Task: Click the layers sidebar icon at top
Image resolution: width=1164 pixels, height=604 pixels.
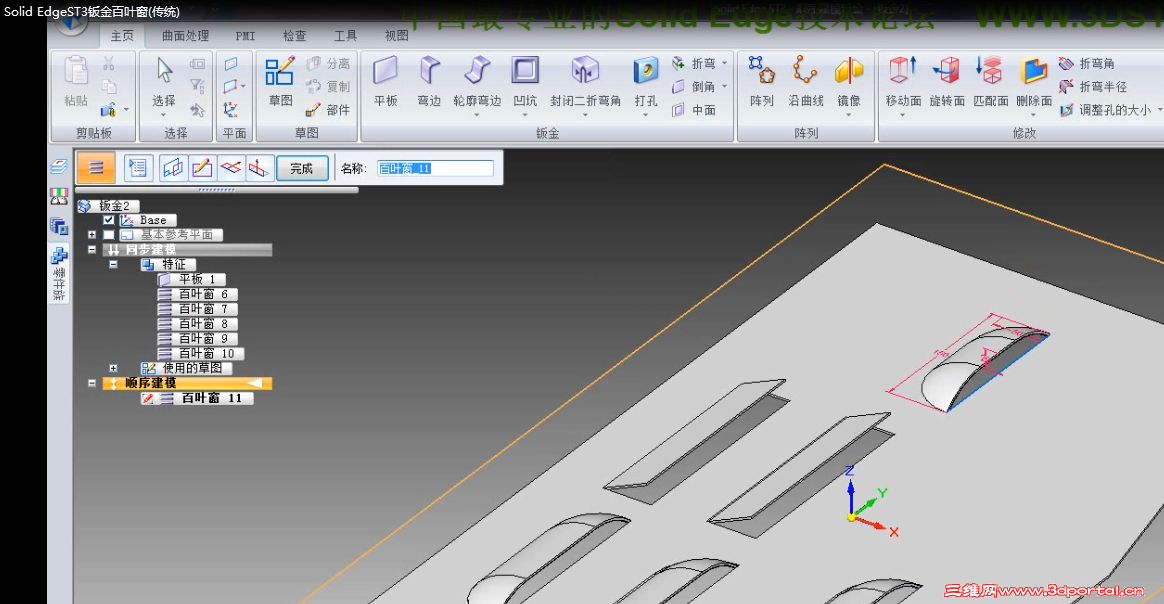Action: coord(59,167)
